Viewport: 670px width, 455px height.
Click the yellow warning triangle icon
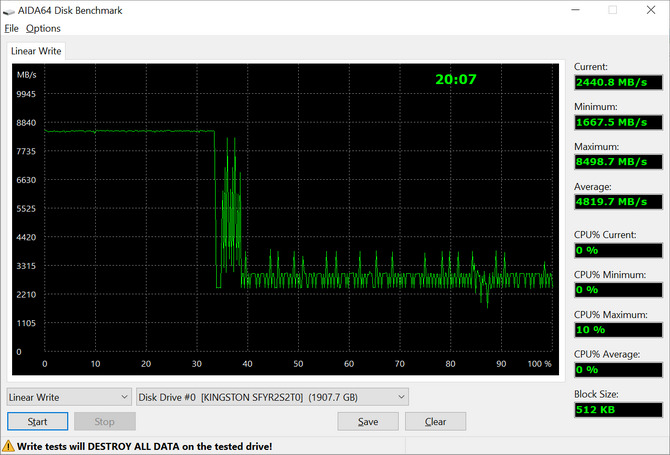8,446
